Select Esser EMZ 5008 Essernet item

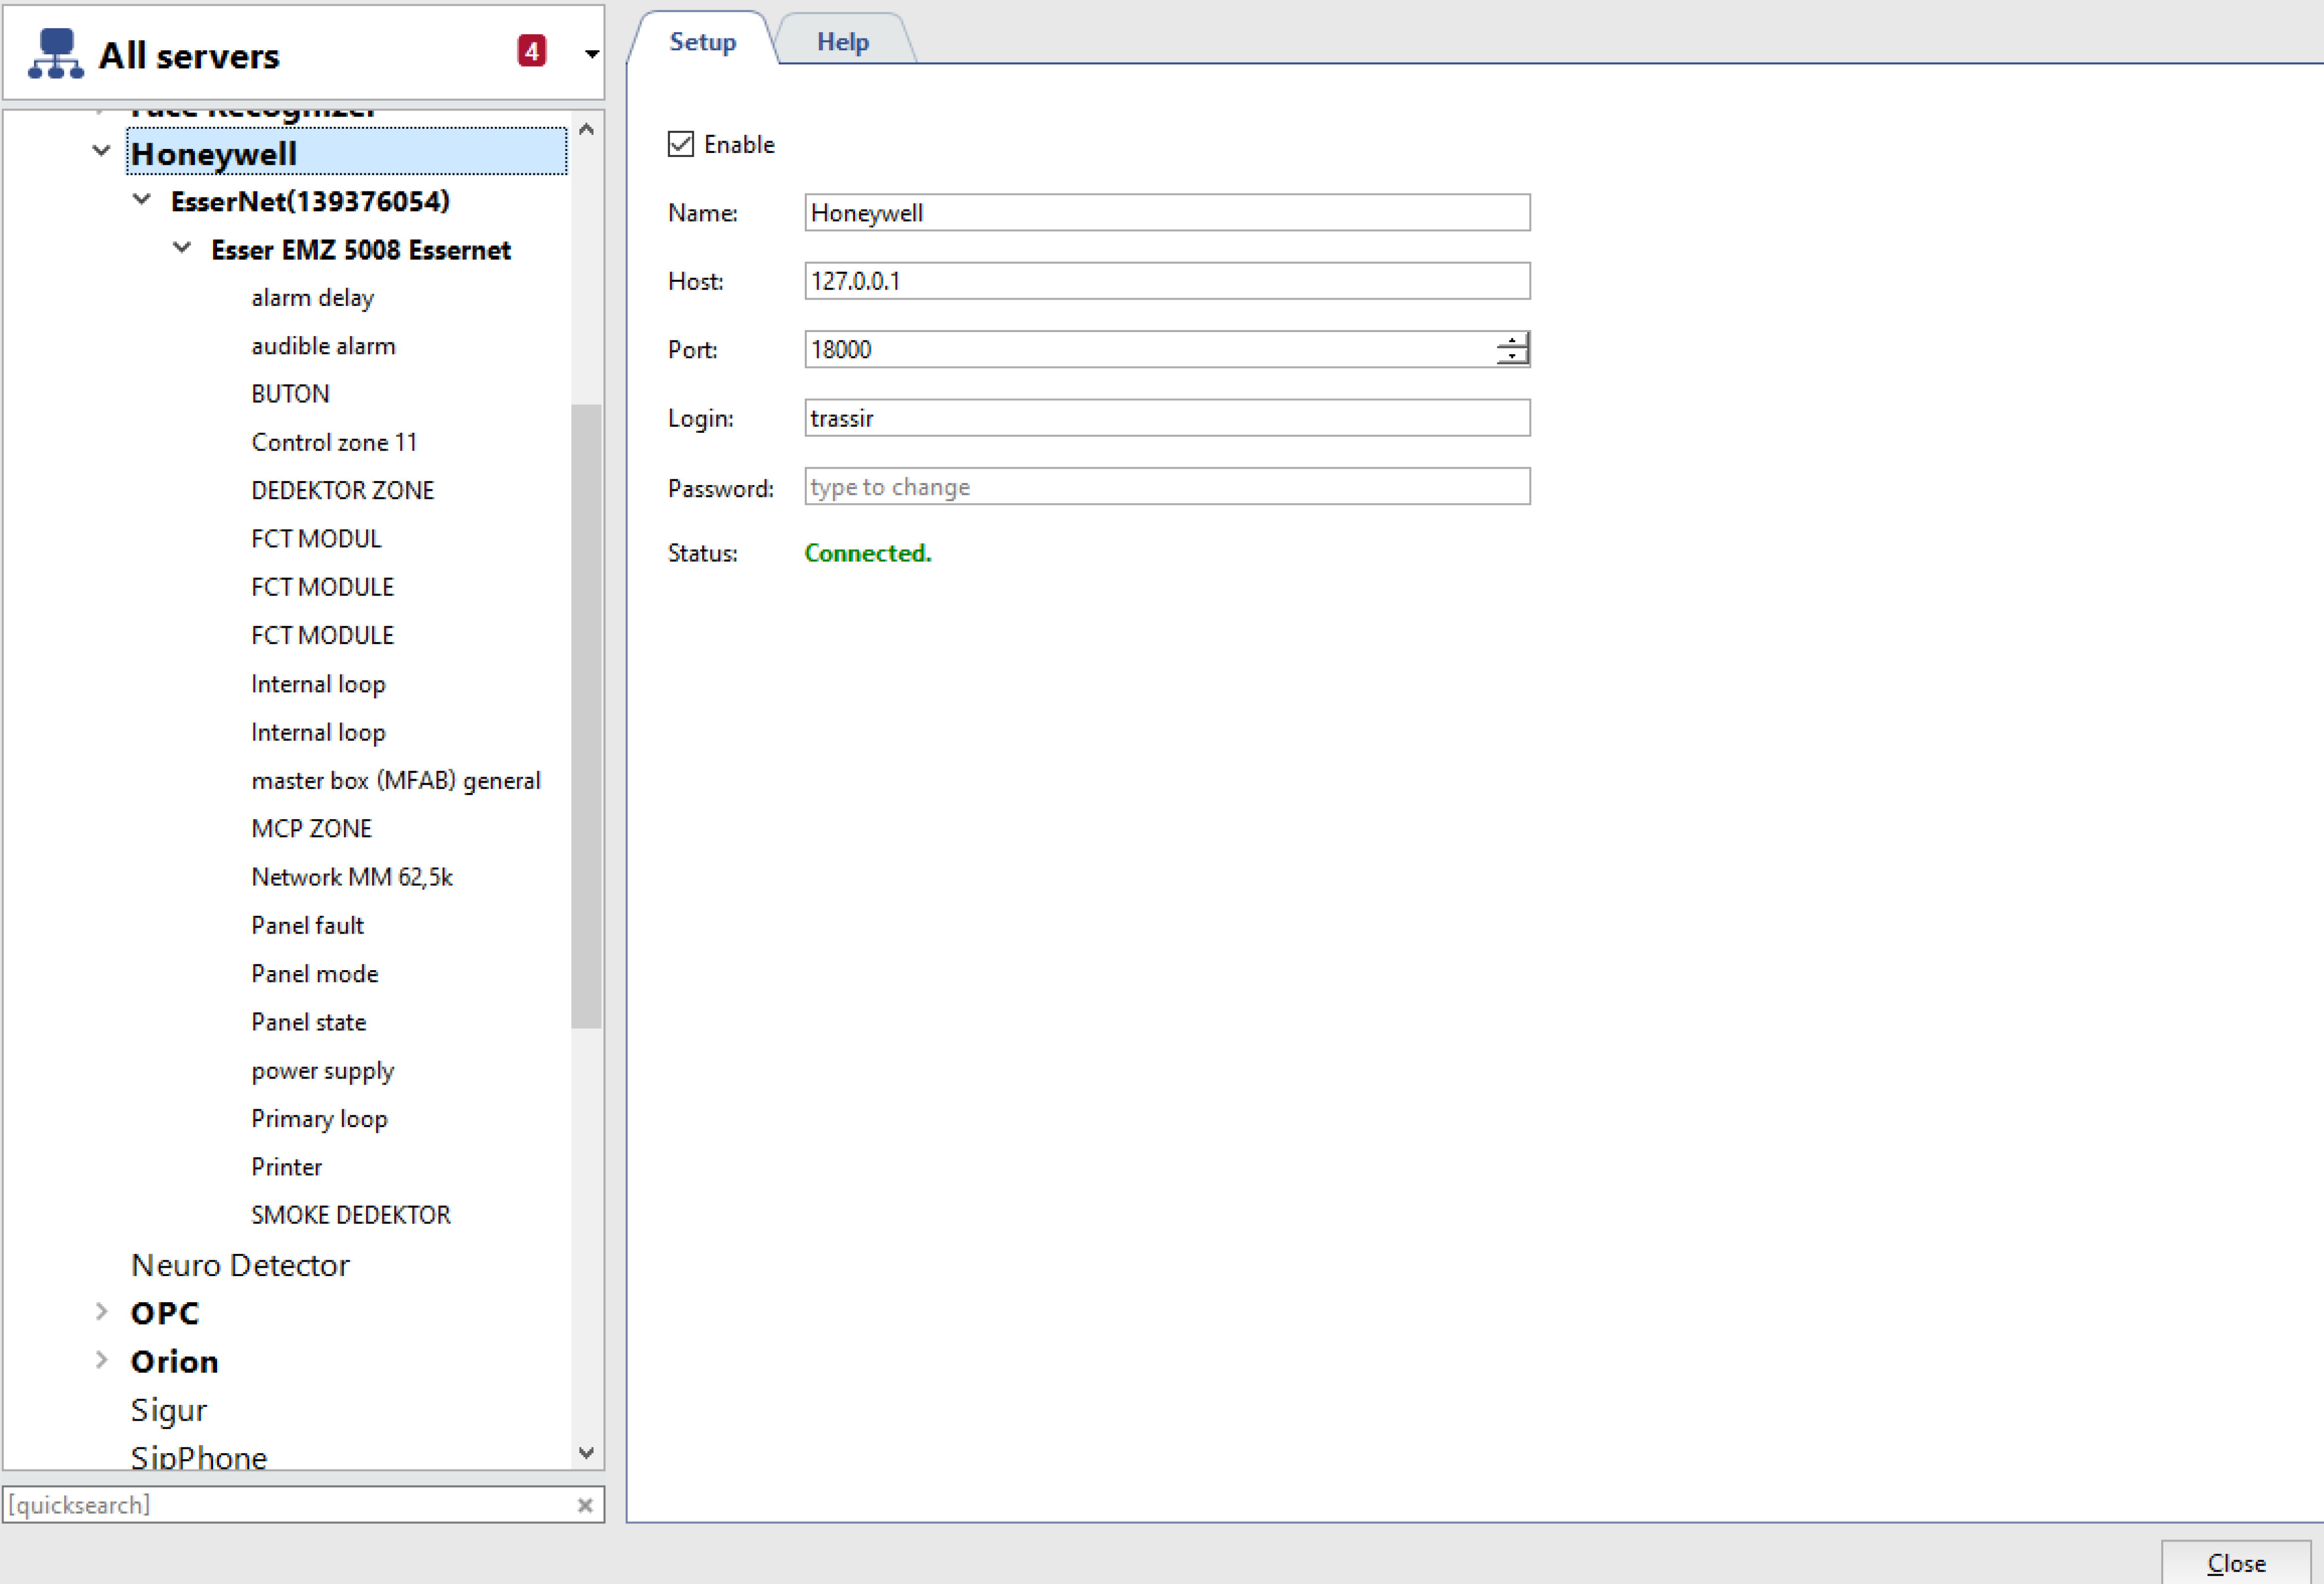[x=361, y=249]
